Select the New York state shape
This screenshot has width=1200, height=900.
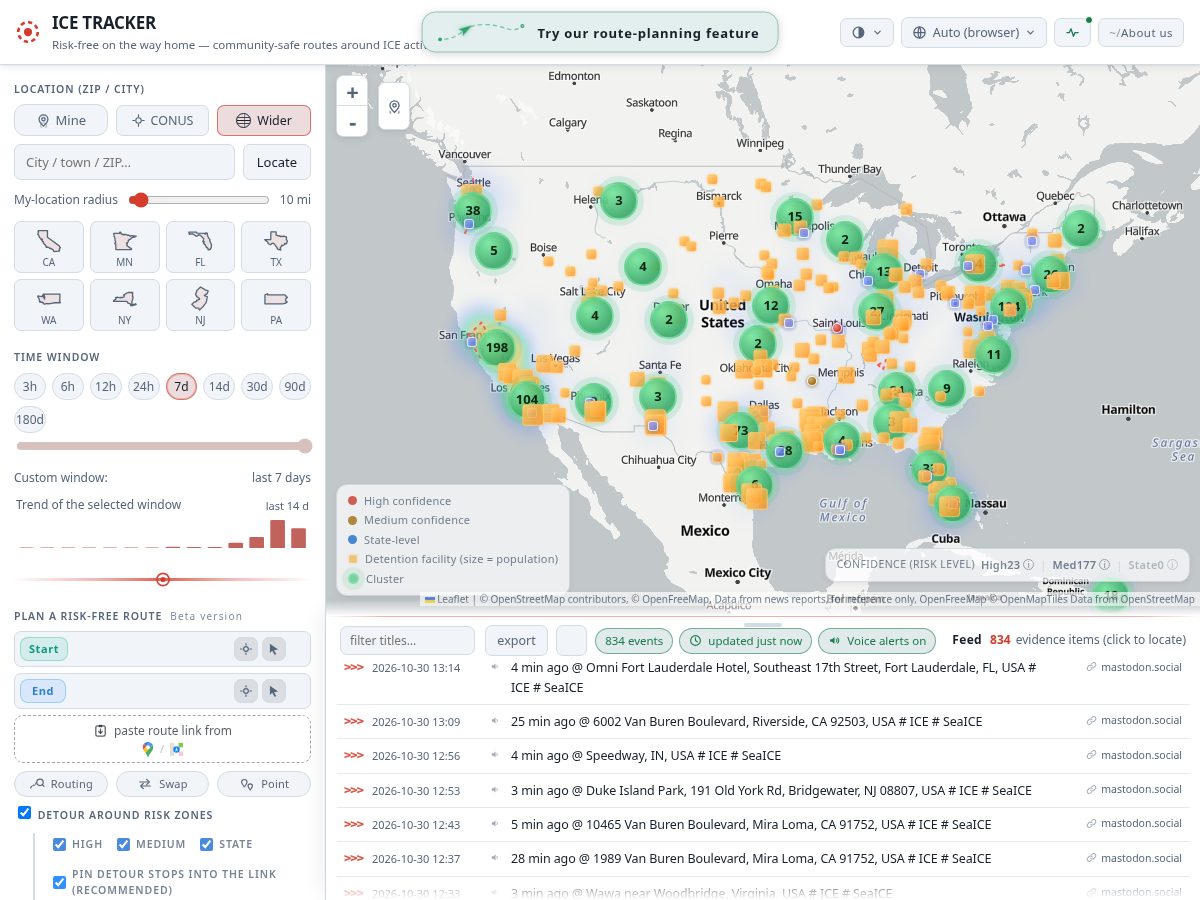pyautogui.click(x=124, y=305)
